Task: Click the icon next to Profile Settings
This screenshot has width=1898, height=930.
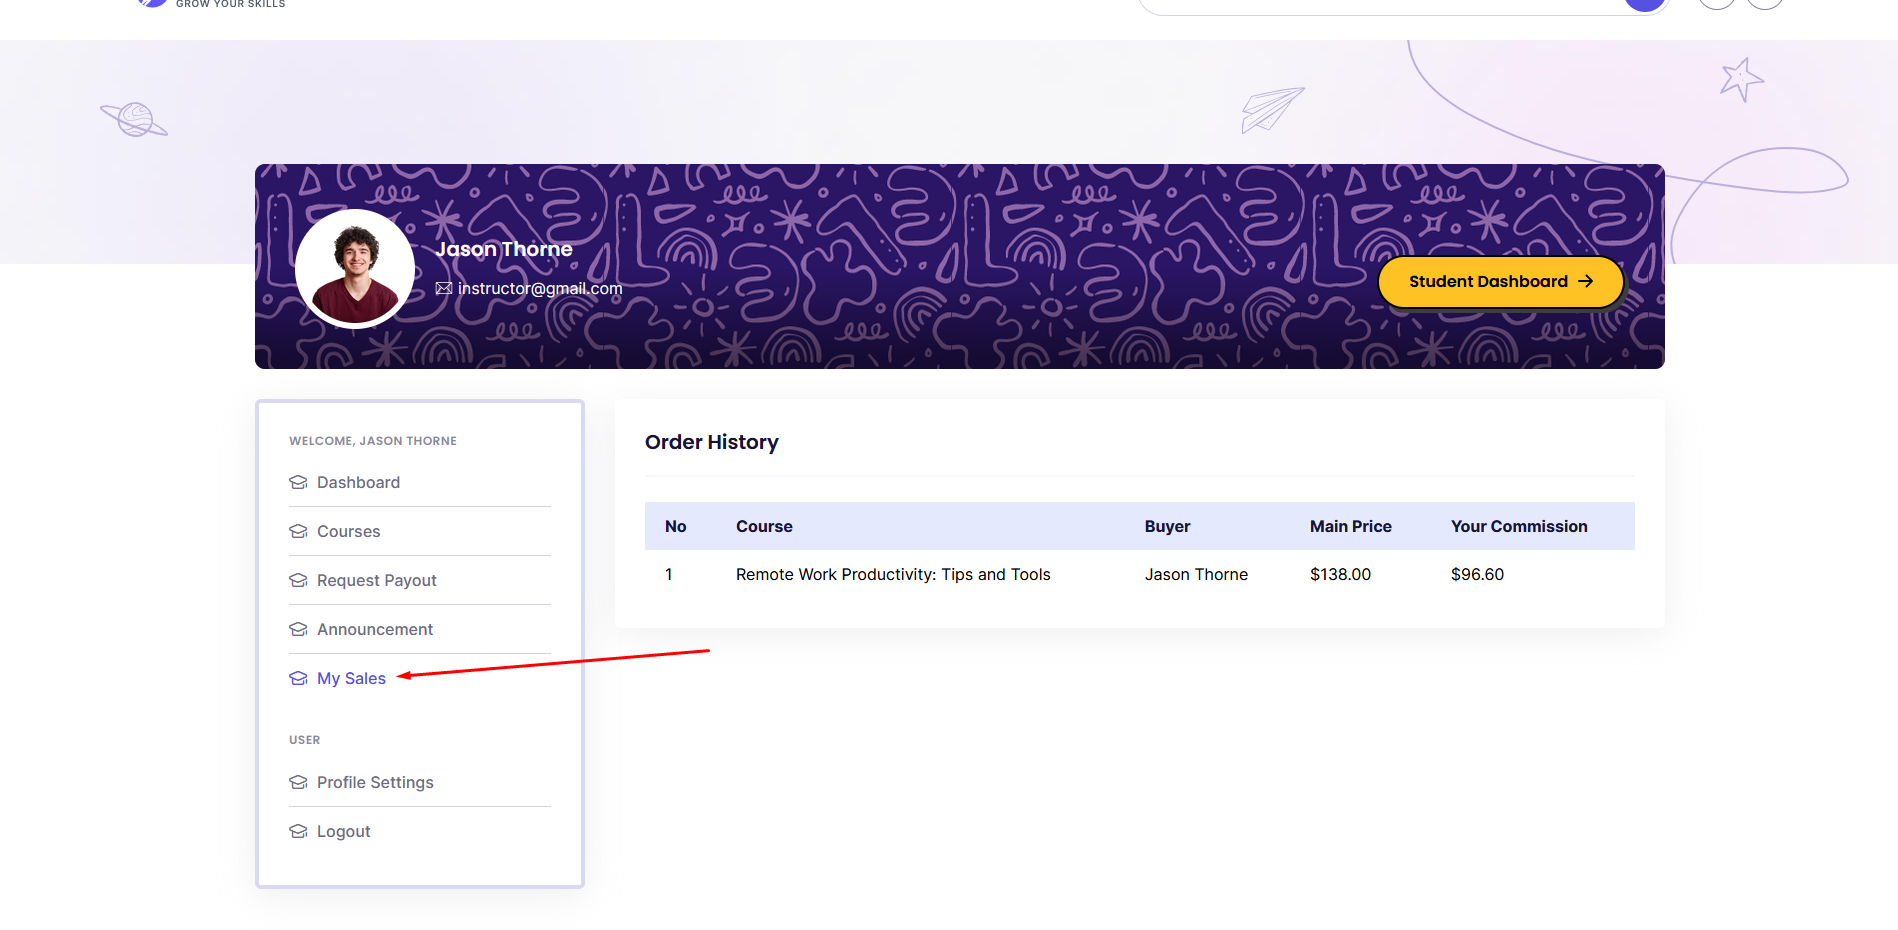Action: [x=298, y=782]
